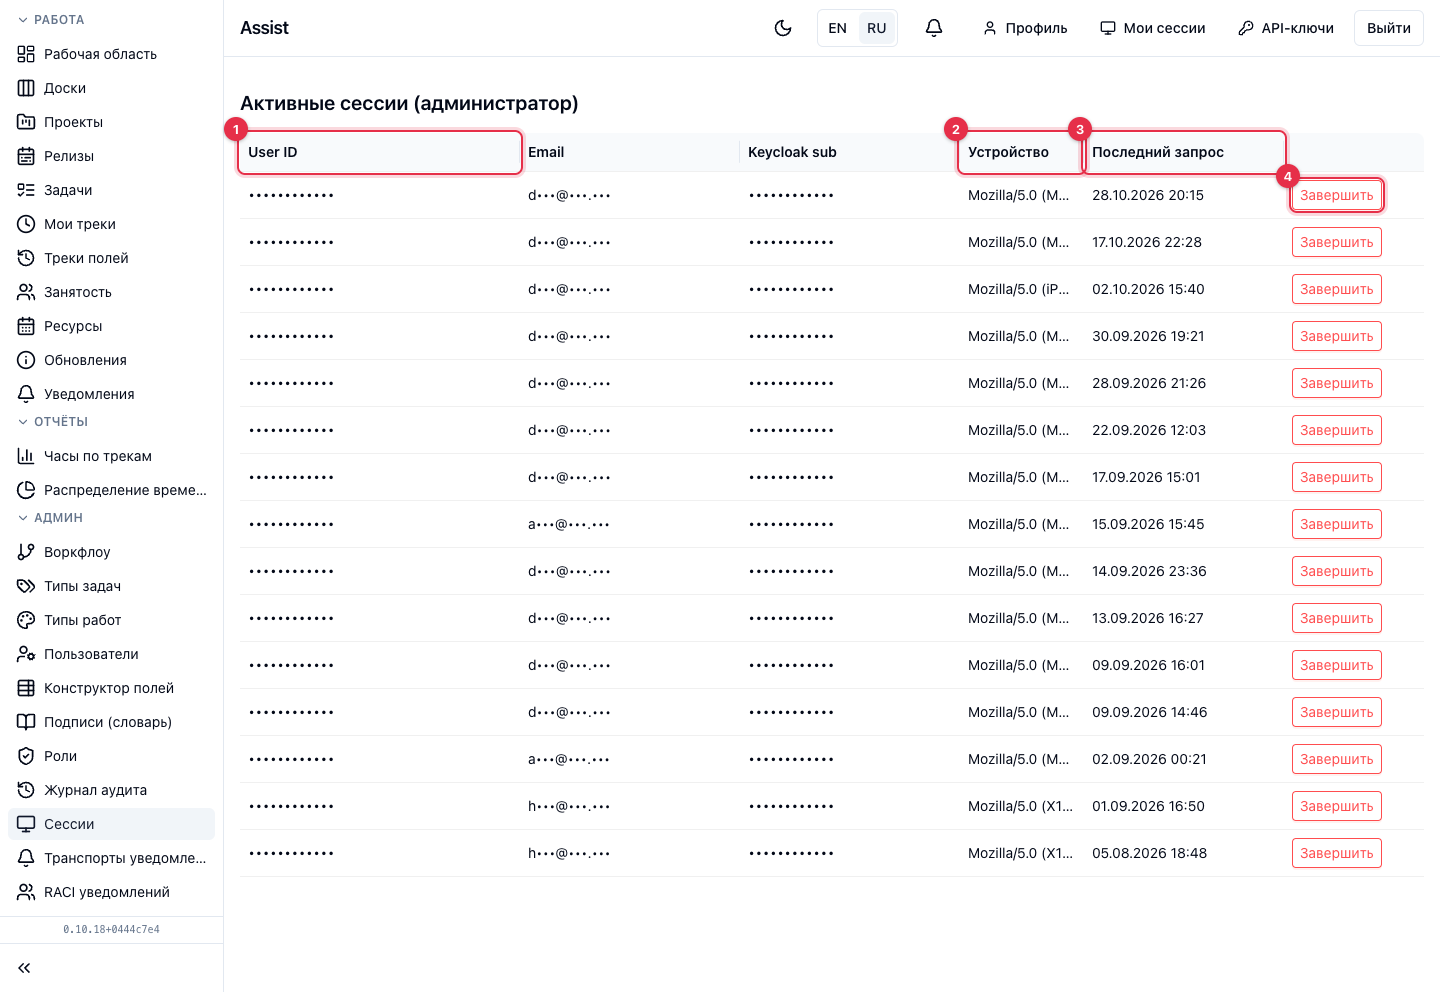This screenshot has height=992, width=1440.
Task: Click the Релизы calendar icon
Action: pos(26,156)
